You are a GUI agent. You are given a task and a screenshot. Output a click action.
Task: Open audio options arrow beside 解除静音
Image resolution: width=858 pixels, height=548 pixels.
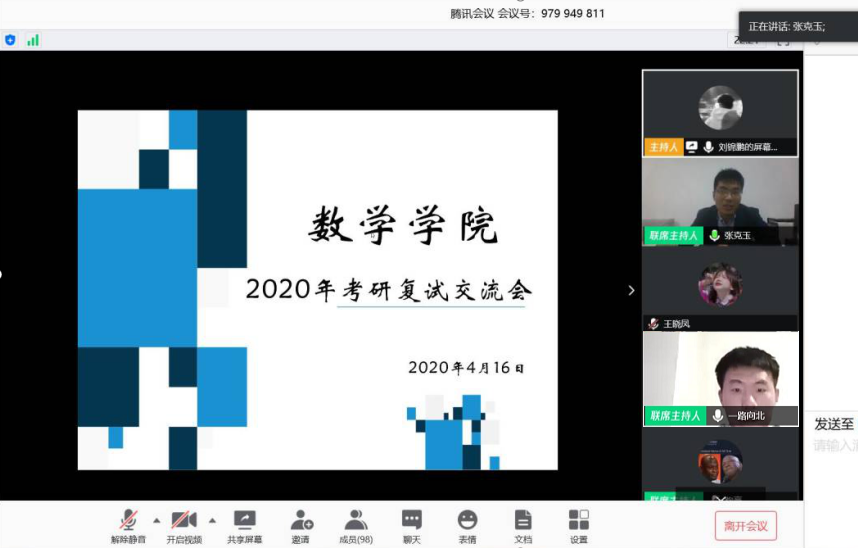(156, 520)
